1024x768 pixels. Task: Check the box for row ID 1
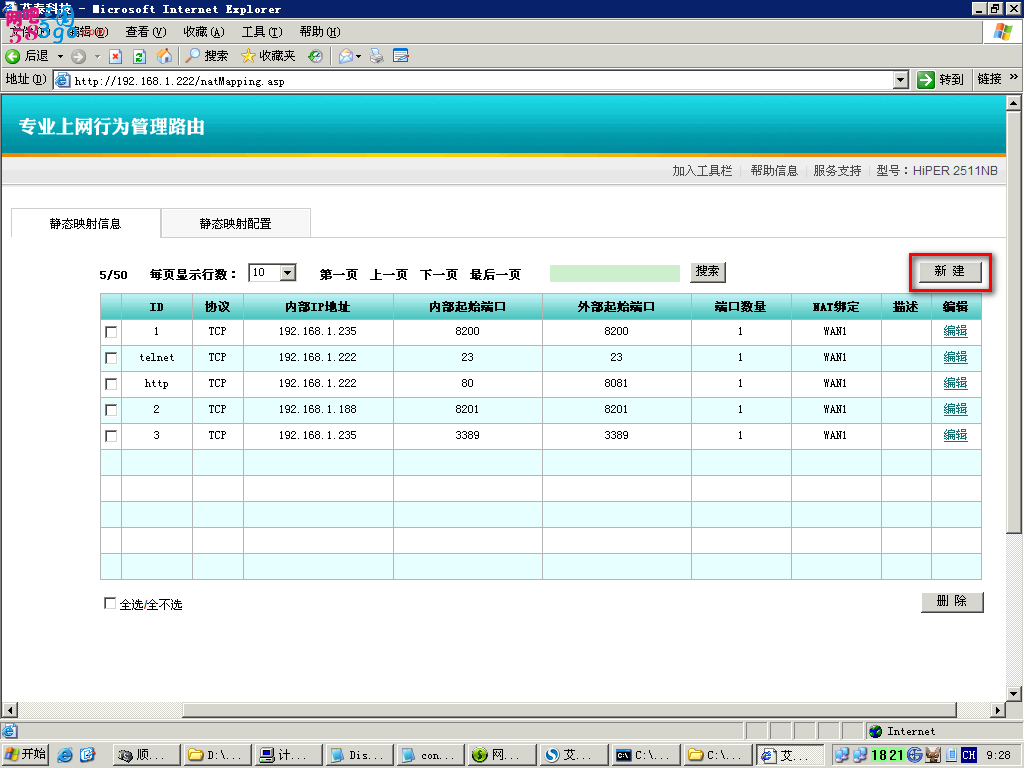point(111,332)
